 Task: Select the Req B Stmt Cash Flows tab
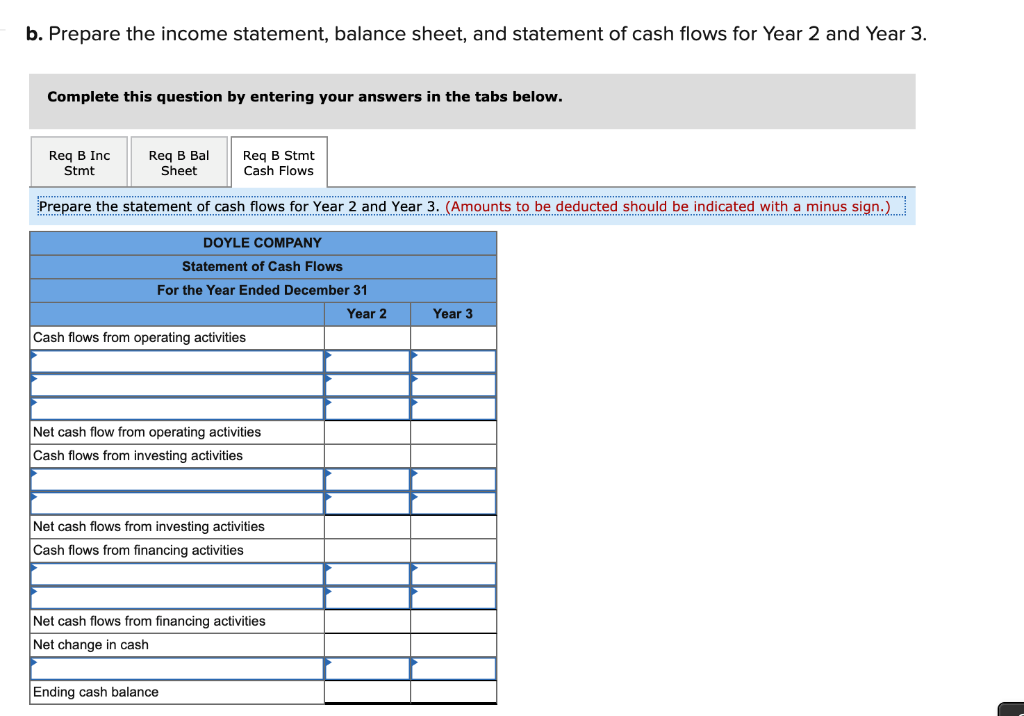279,161
